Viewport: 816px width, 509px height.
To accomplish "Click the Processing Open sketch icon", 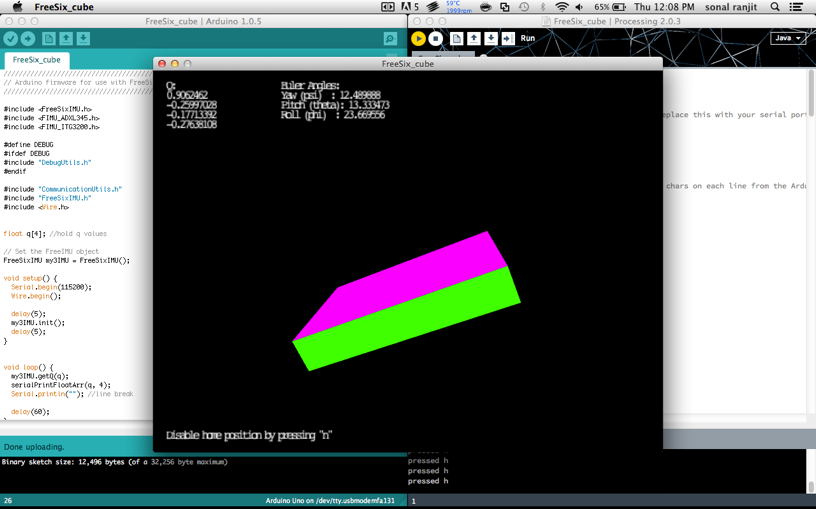I will click(x=474, y=39).
